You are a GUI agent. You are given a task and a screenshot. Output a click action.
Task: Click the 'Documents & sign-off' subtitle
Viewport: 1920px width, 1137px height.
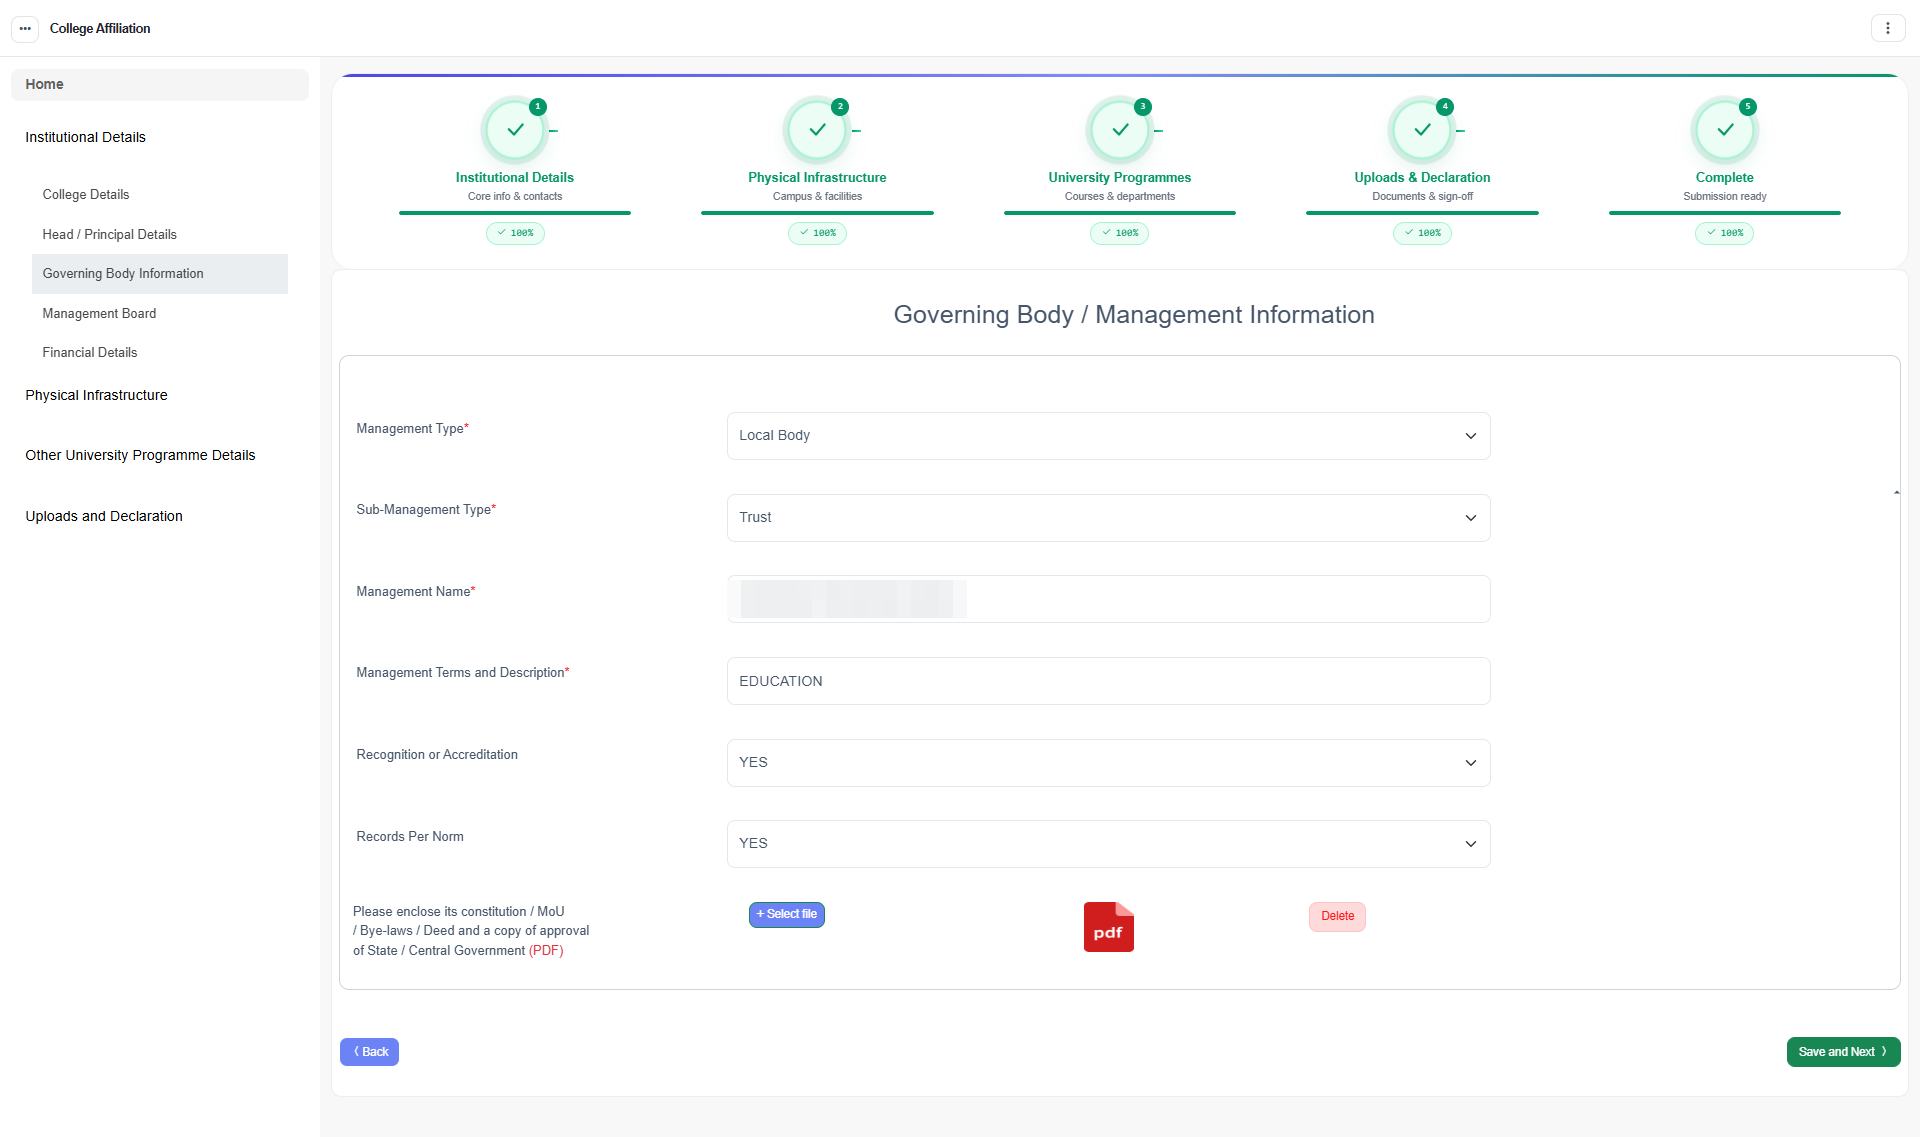(x=1422, y=196)
